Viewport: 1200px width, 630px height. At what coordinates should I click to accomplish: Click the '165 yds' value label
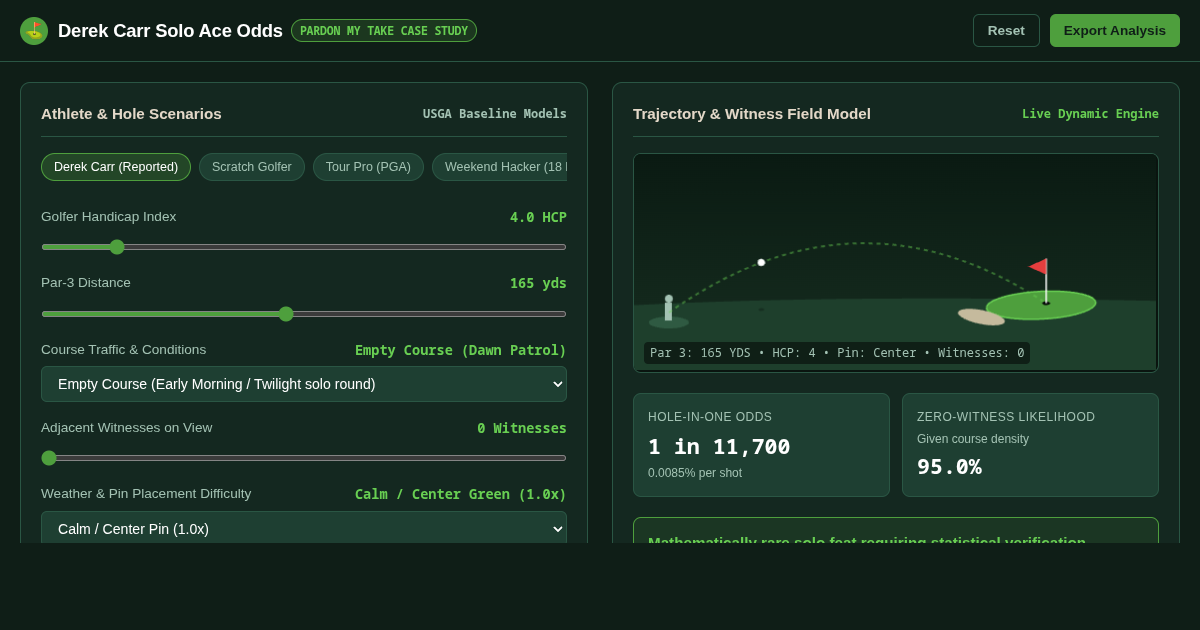coord(538,283)
